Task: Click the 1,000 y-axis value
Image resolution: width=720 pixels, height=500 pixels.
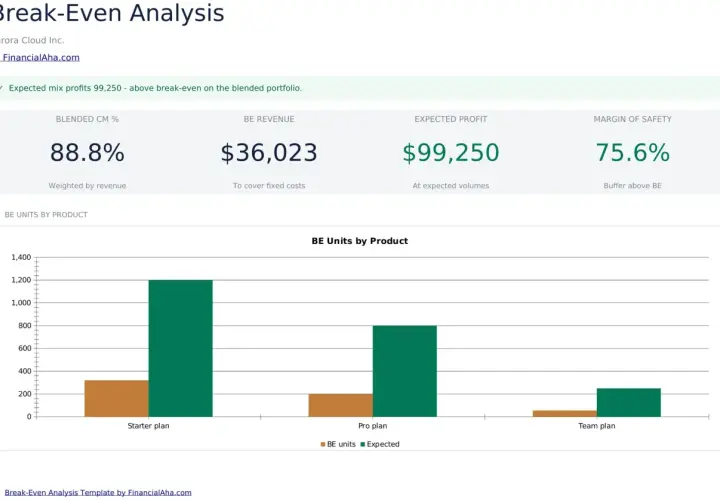Action: click(x=21, y=303)
